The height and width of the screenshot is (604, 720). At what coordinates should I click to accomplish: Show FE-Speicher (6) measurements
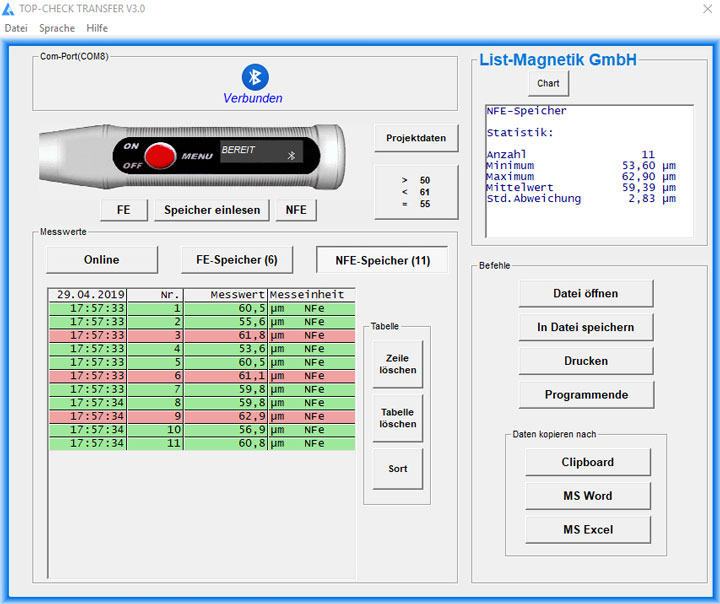tap(236, 260)
